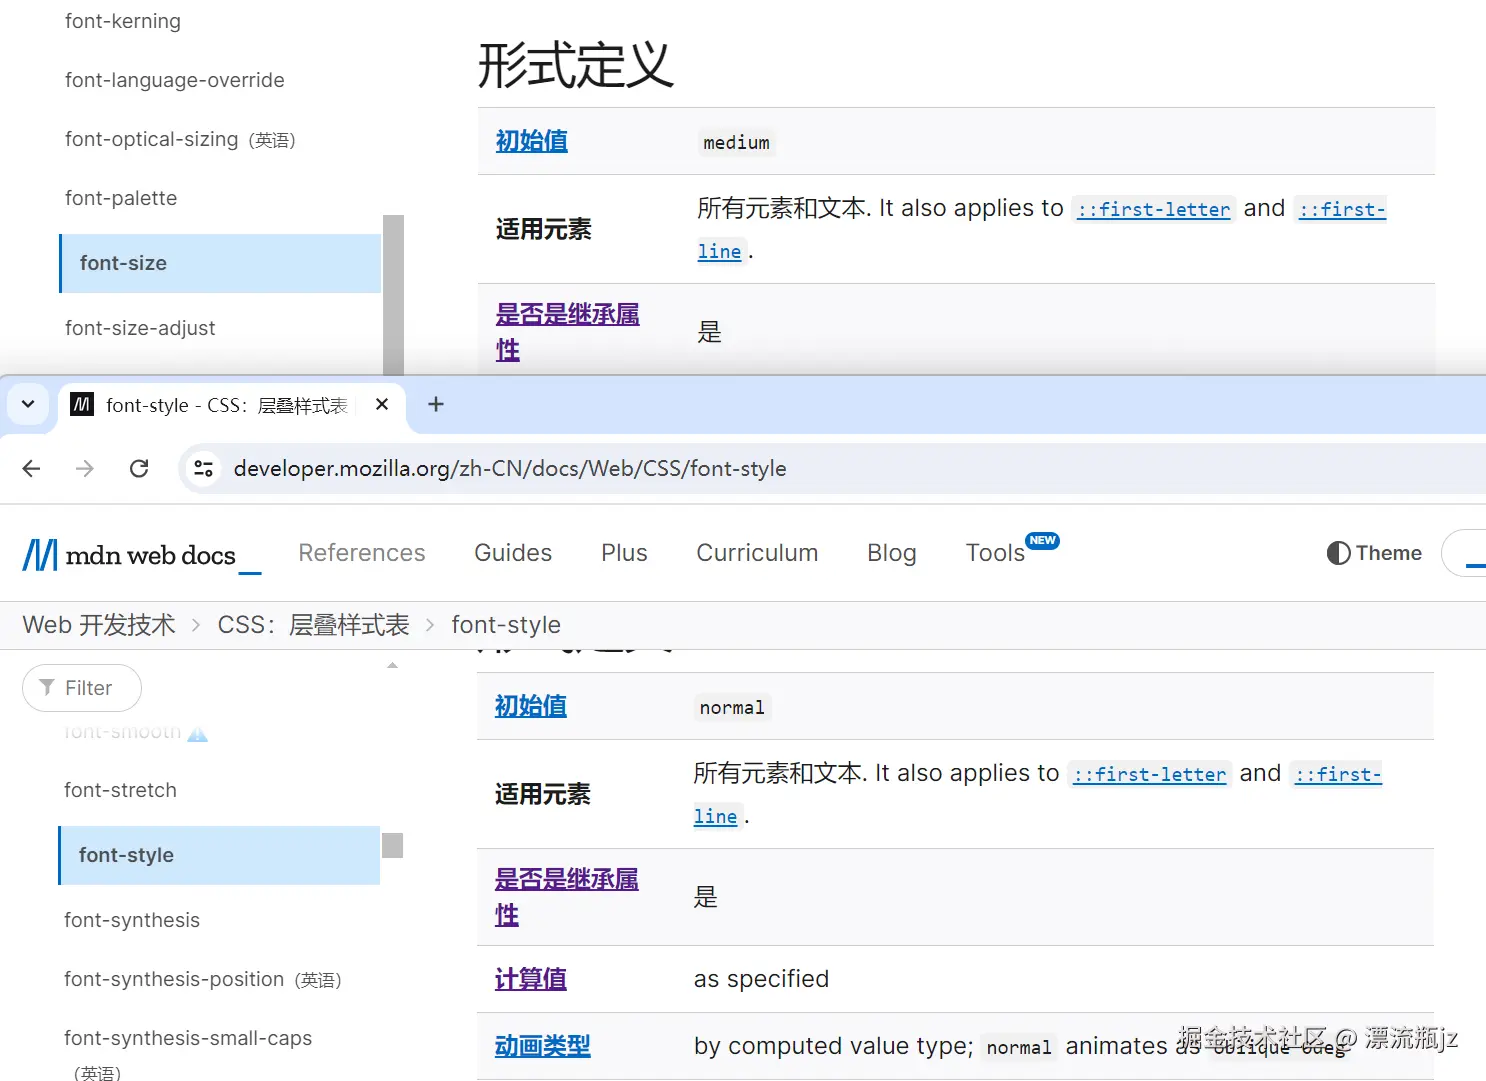Image resolution: width=1486 pixels, height=1081 pixels.
Task: Open the Plus menu
Action: click(624, 553)
